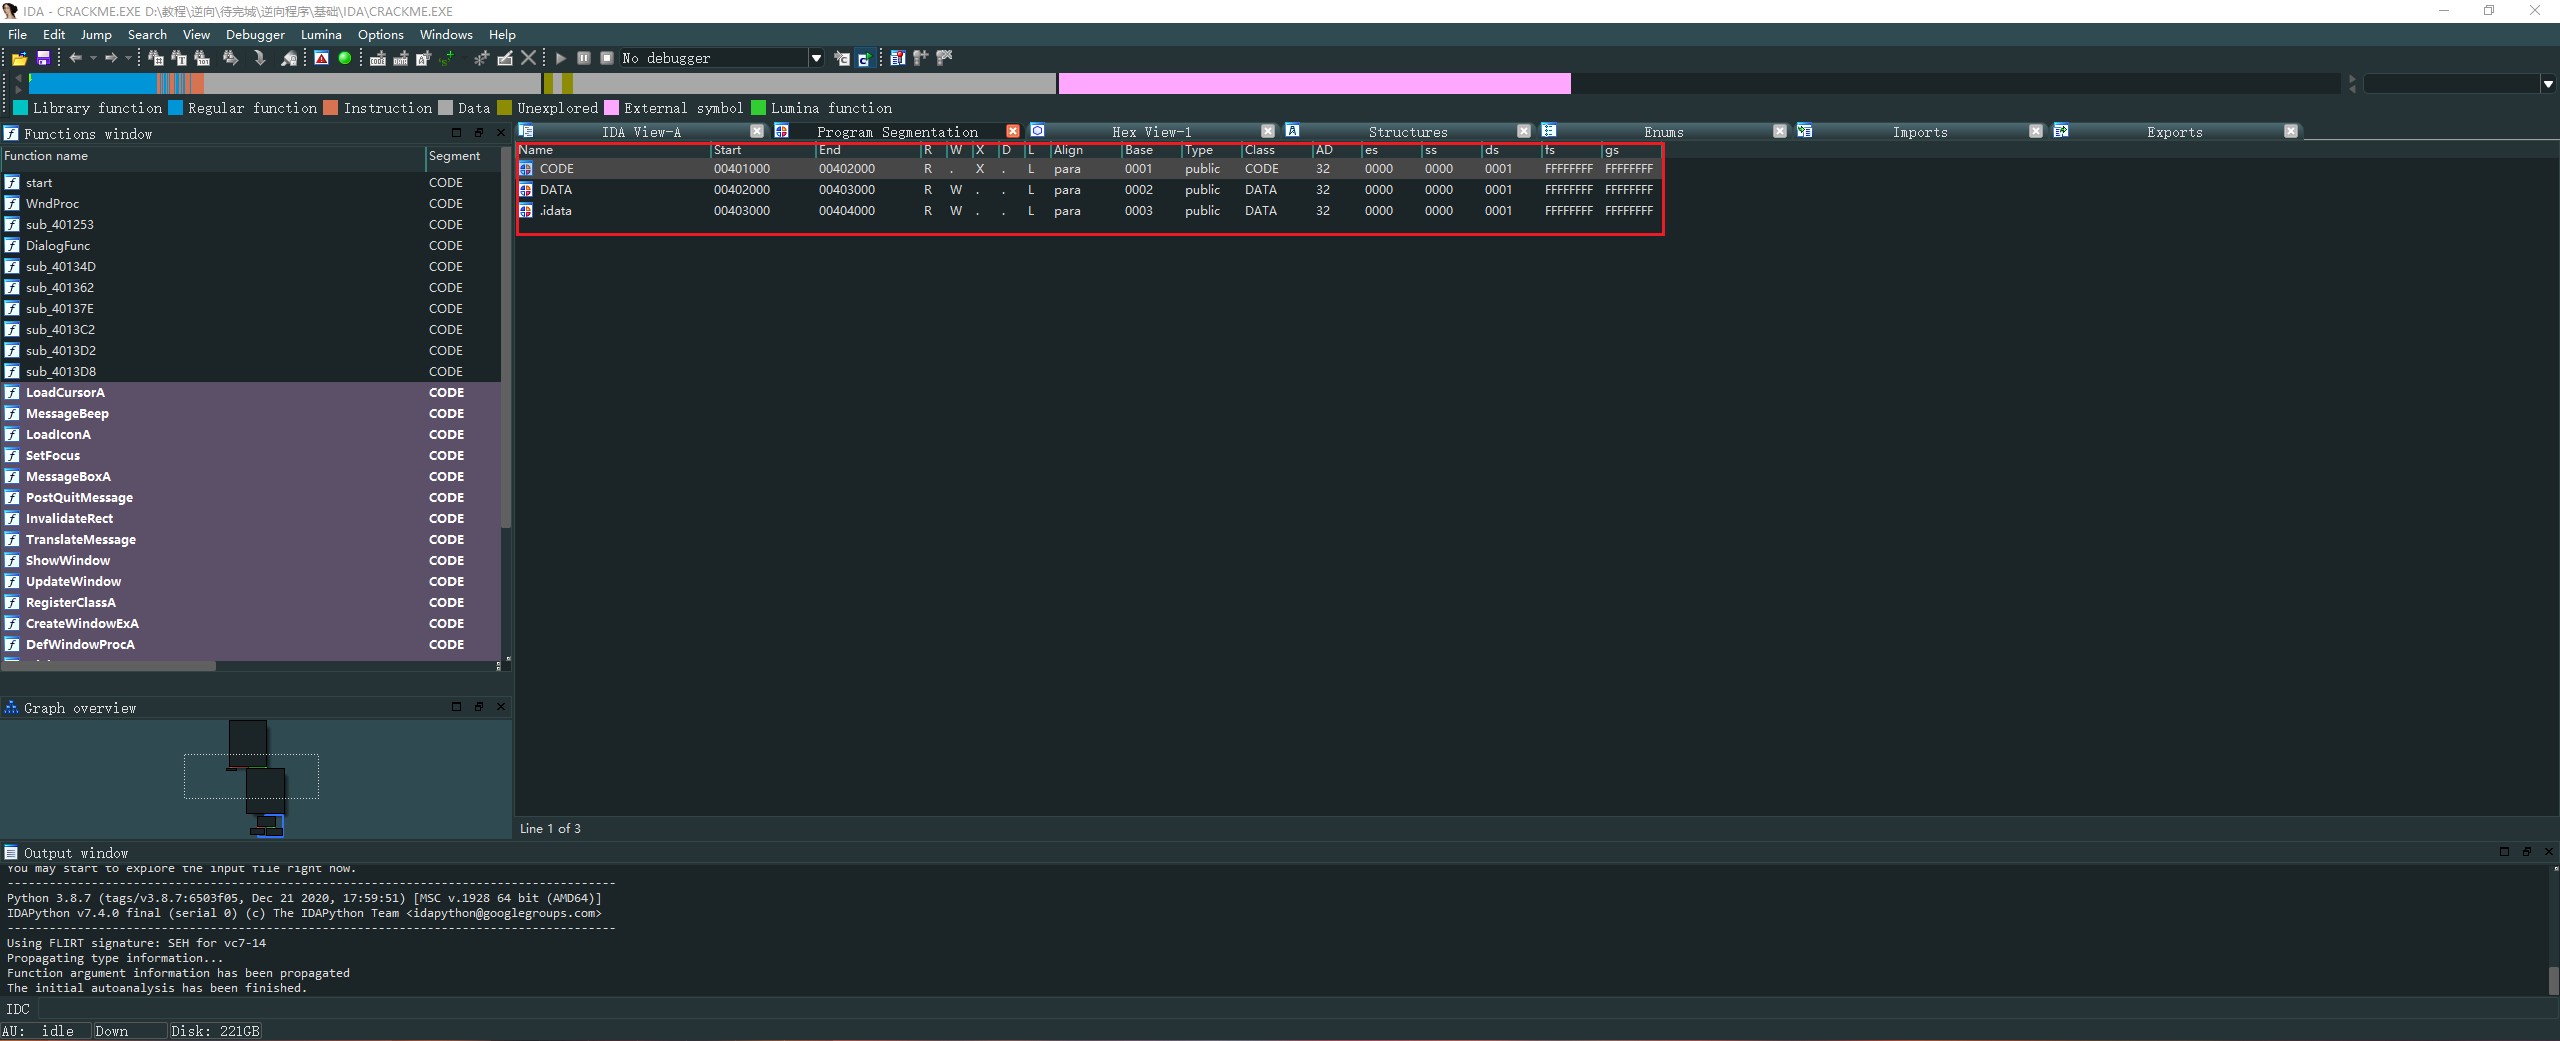Open the Jump menu
Screen dimensions: 2560x1041
[96, 34]
